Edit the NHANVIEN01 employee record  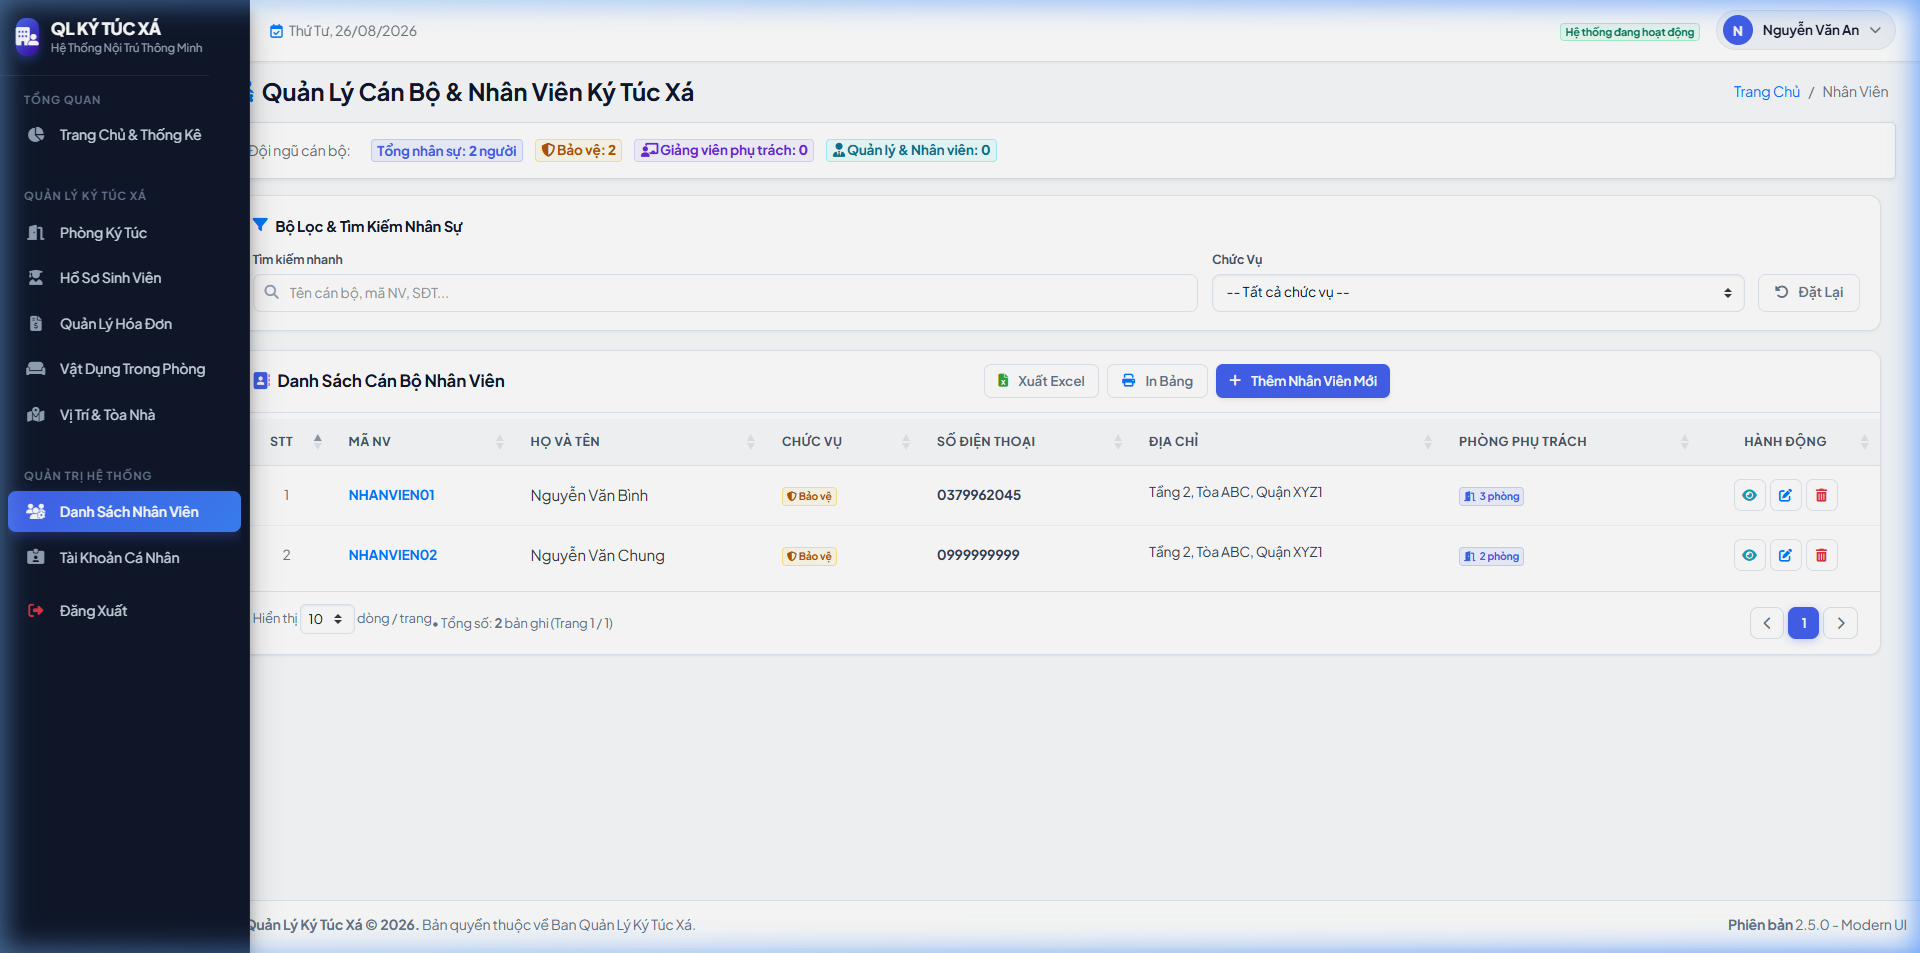pyautogui.click(x=1785, y=495)
